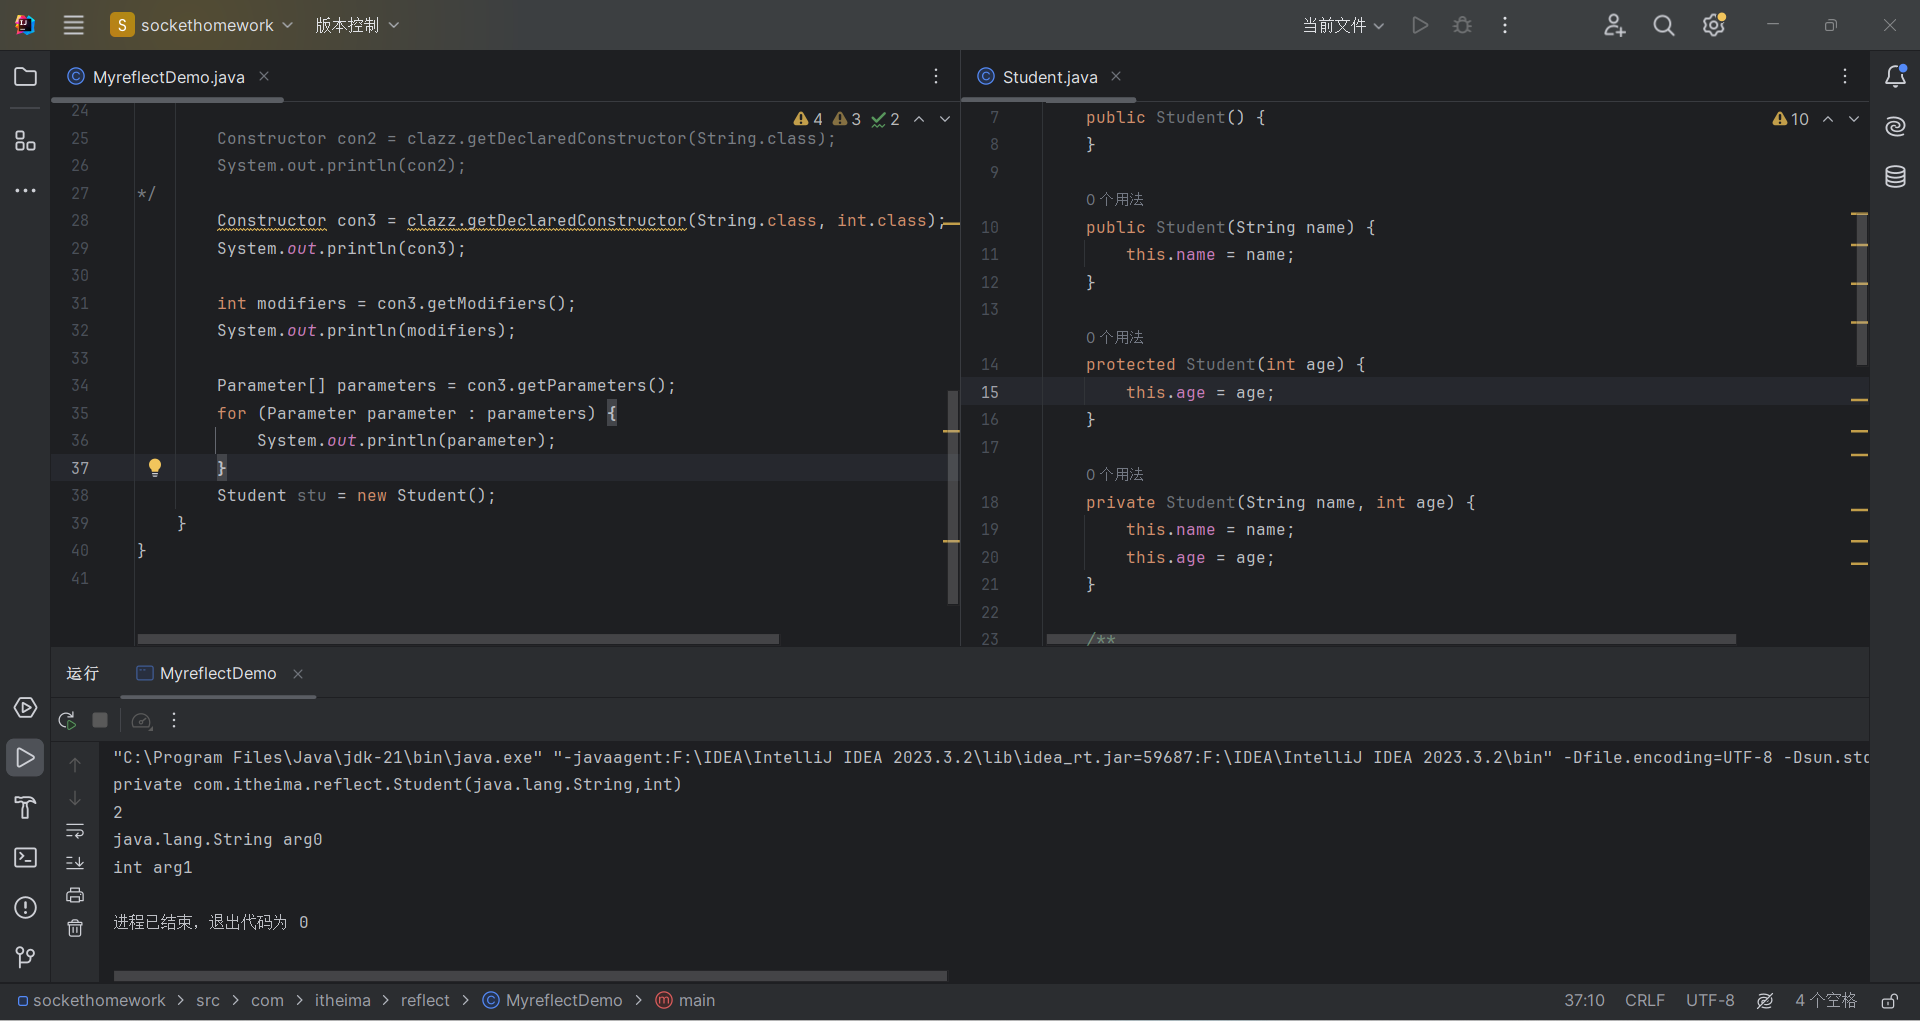Viewport: 1920px width, 1021px height.
Task: Stop the running process
Action: pos(100,720)
